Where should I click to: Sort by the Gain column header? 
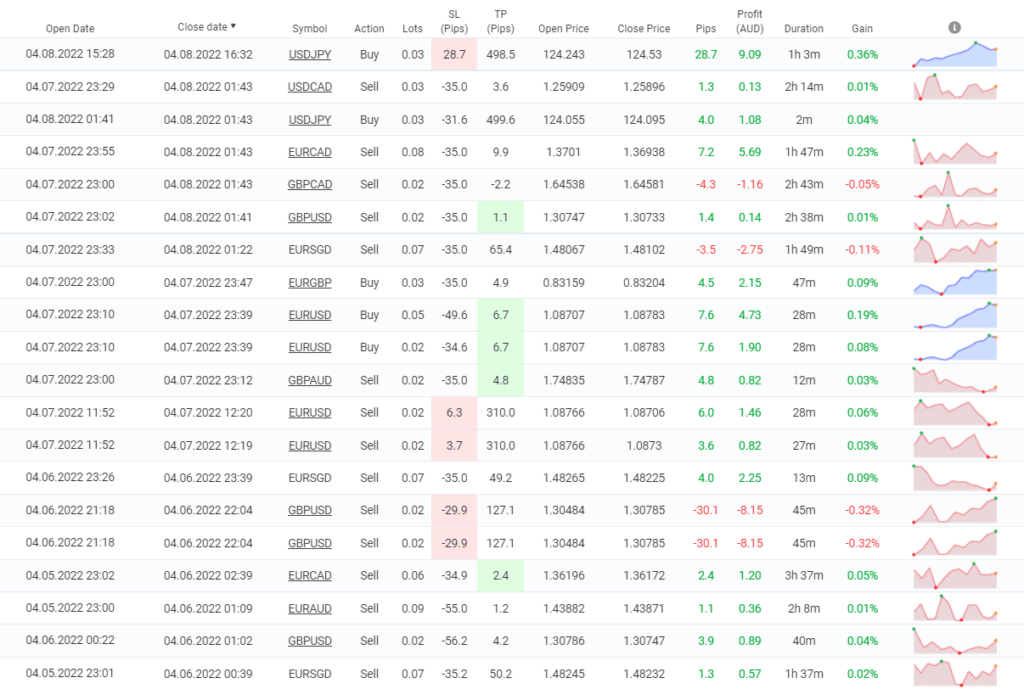[862, 28]
